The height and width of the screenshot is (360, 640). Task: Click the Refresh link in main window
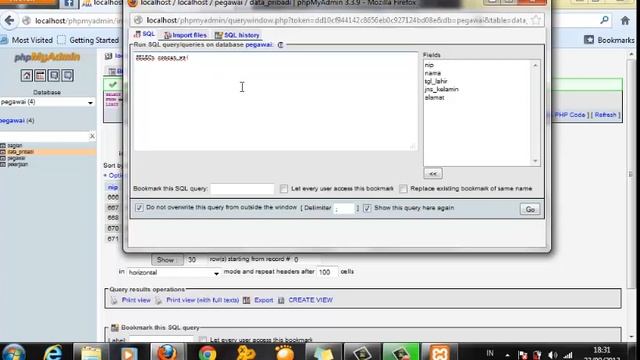[x=605, y=115]
